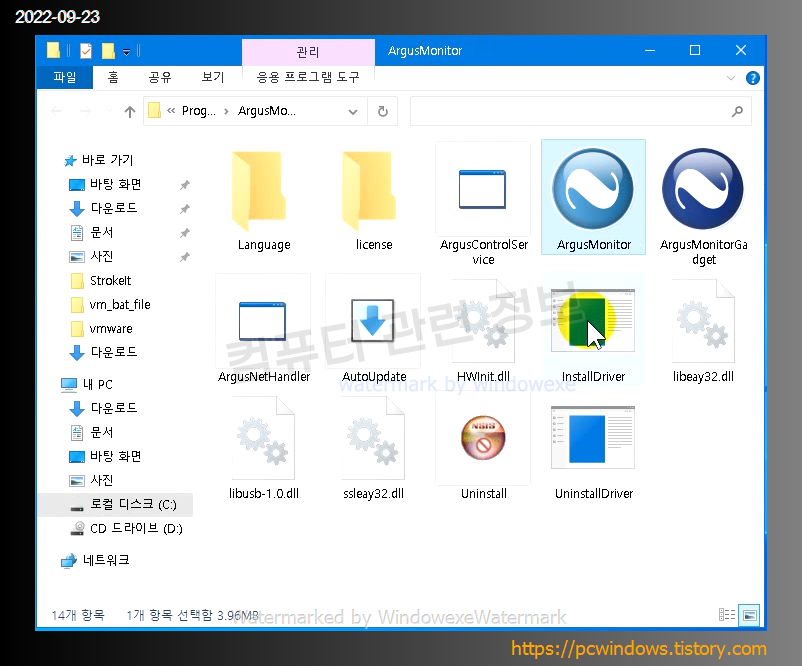Select the ArgusMonitorGadget icon

point(703,189)
